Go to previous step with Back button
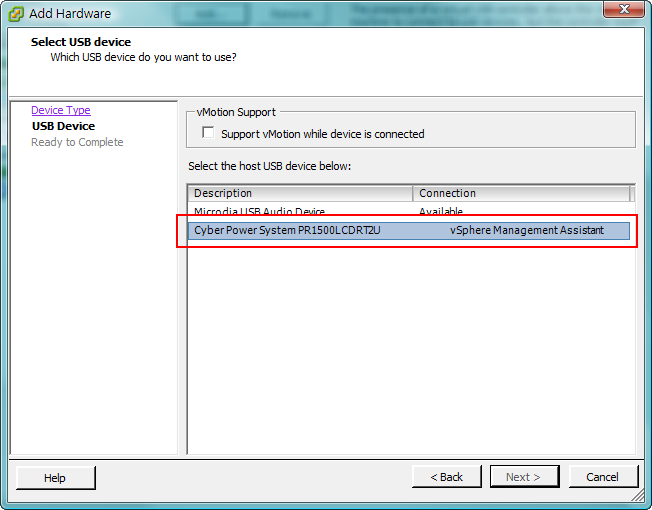The height and width of the screenshot is (510, 652). tap(447, 477)
